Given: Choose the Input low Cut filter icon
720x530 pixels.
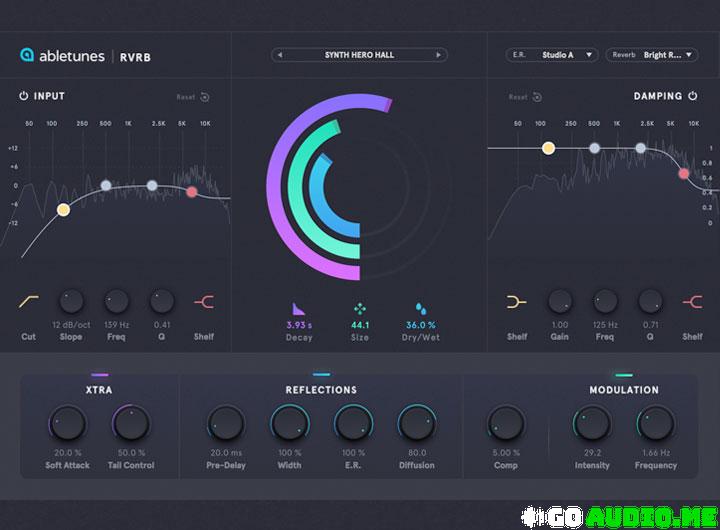Looking at the screenshot, I should pyautogui.click(x=28, y=302).
